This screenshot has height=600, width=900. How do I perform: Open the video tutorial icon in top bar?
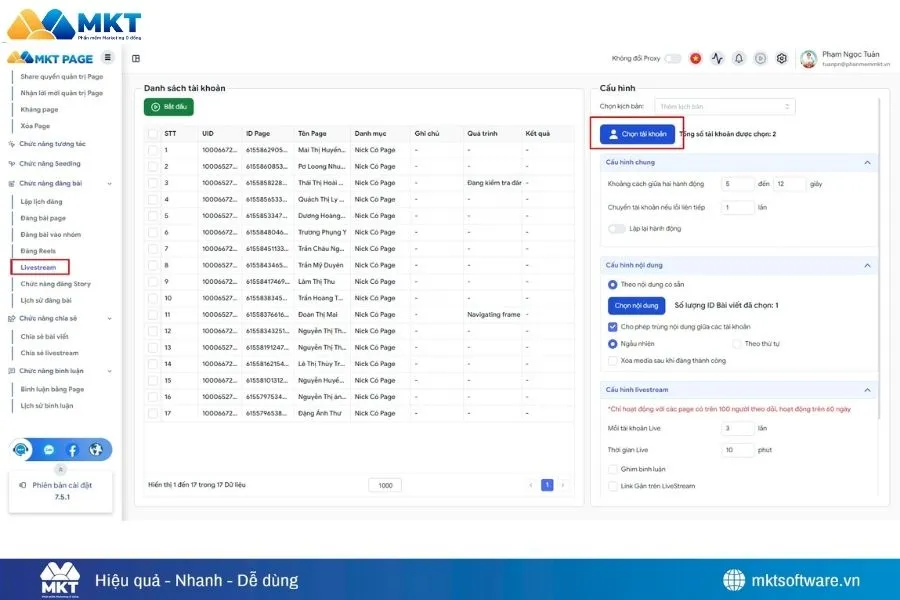pyautogui.click(x=760, y=59)
